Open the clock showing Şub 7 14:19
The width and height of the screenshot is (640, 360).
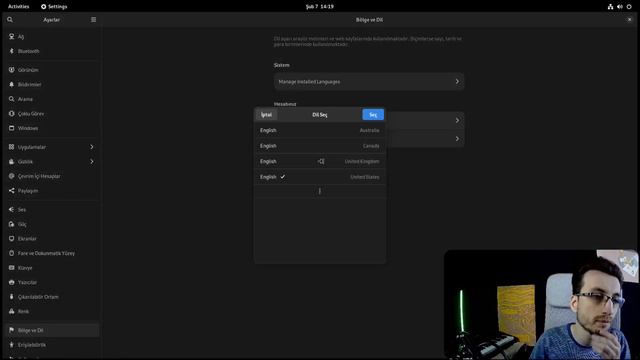(320, 7)
